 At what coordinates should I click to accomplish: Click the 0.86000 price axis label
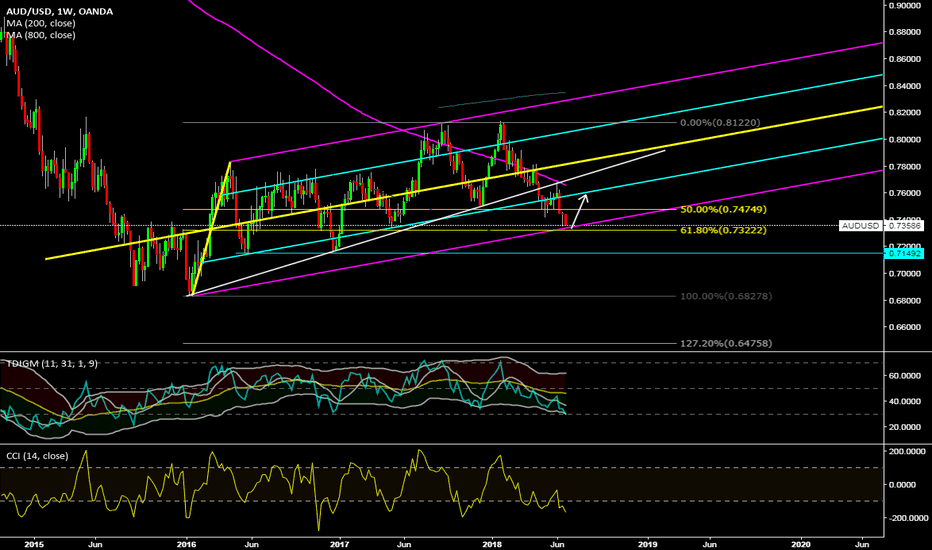[x=904, y=59]
